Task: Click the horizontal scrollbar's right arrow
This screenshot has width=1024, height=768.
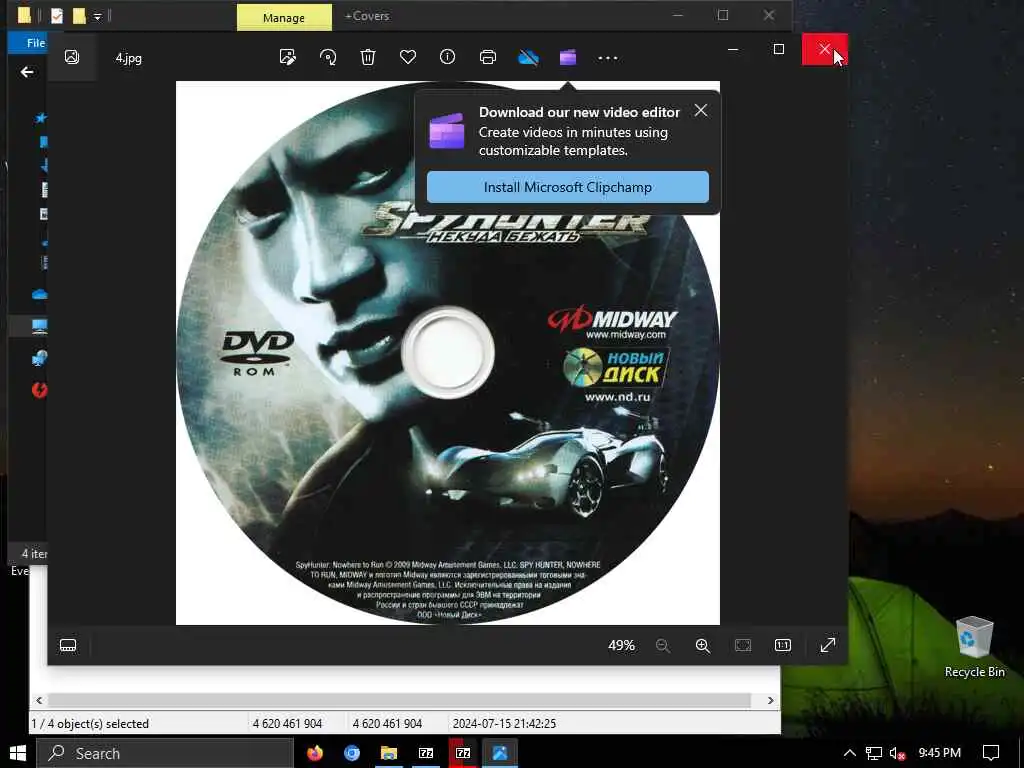Action: pyautogui.click(x=771, y=700)
